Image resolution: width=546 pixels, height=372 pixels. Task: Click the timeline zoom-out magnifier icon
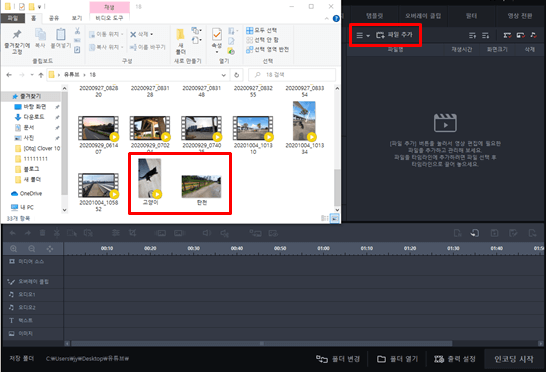coord(32,248)
